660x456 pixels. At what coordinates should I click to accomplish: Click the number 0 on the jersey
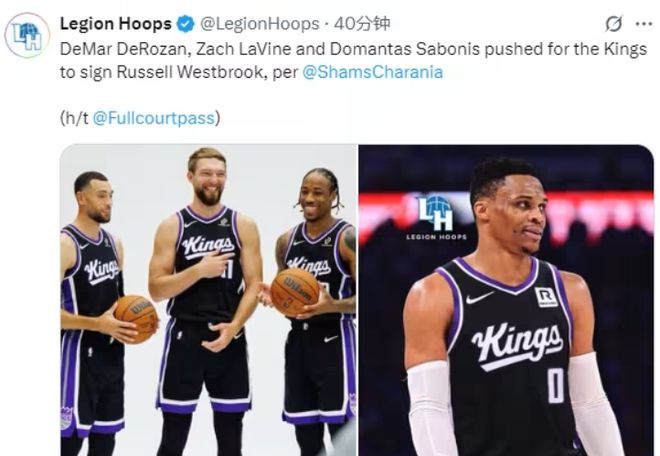point(555,385)
